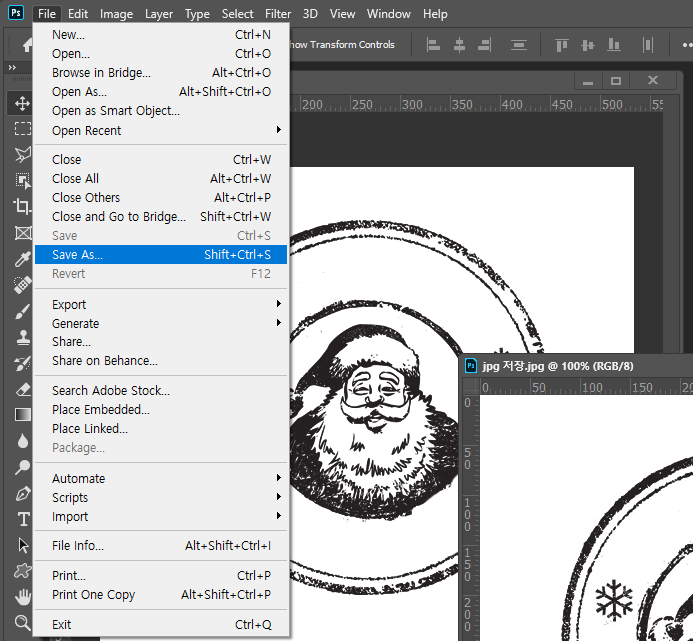Image resolution: width=693 pixels, height=641 pixels.
Task: Expand the Export submenu
Action: pos(161,304)
